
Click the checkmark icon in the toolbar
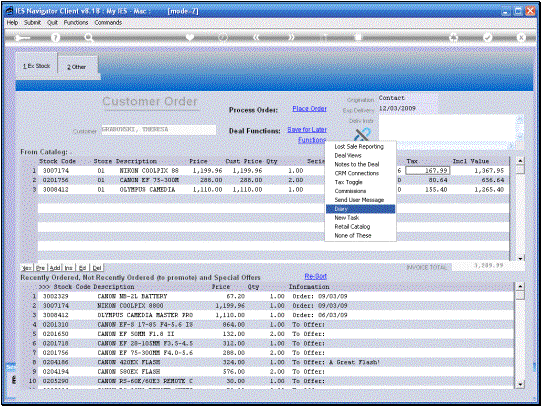[x=488, y=37]
